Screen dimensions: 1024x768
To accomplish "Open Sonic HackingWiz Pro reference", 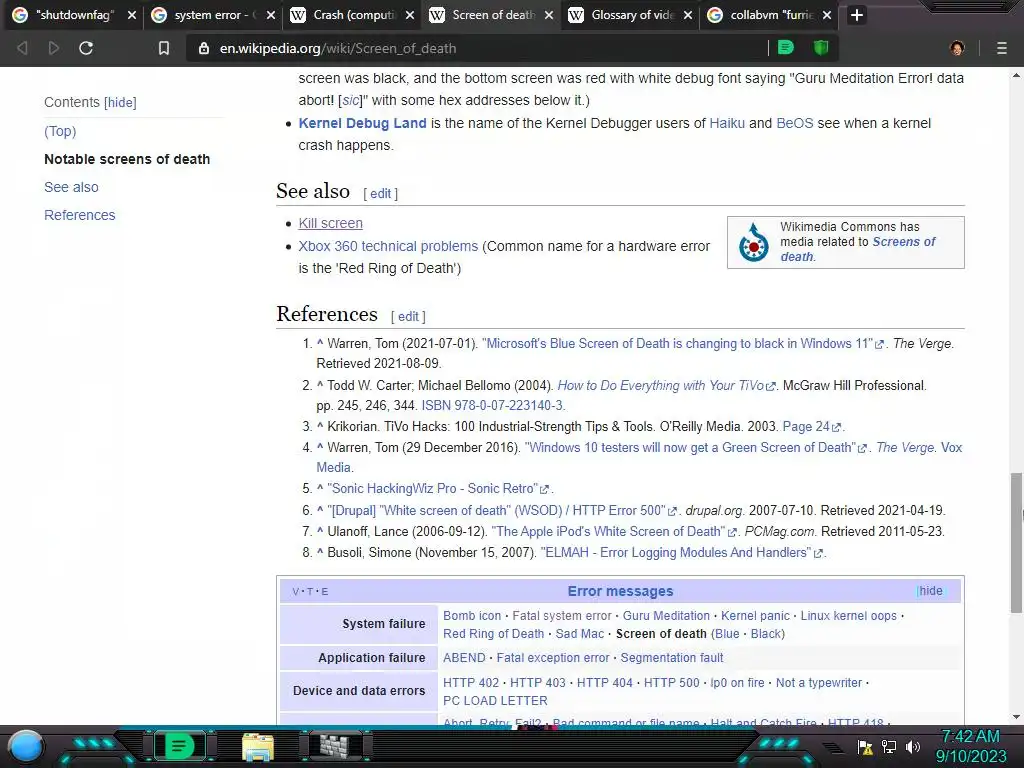I will [432, 489].
